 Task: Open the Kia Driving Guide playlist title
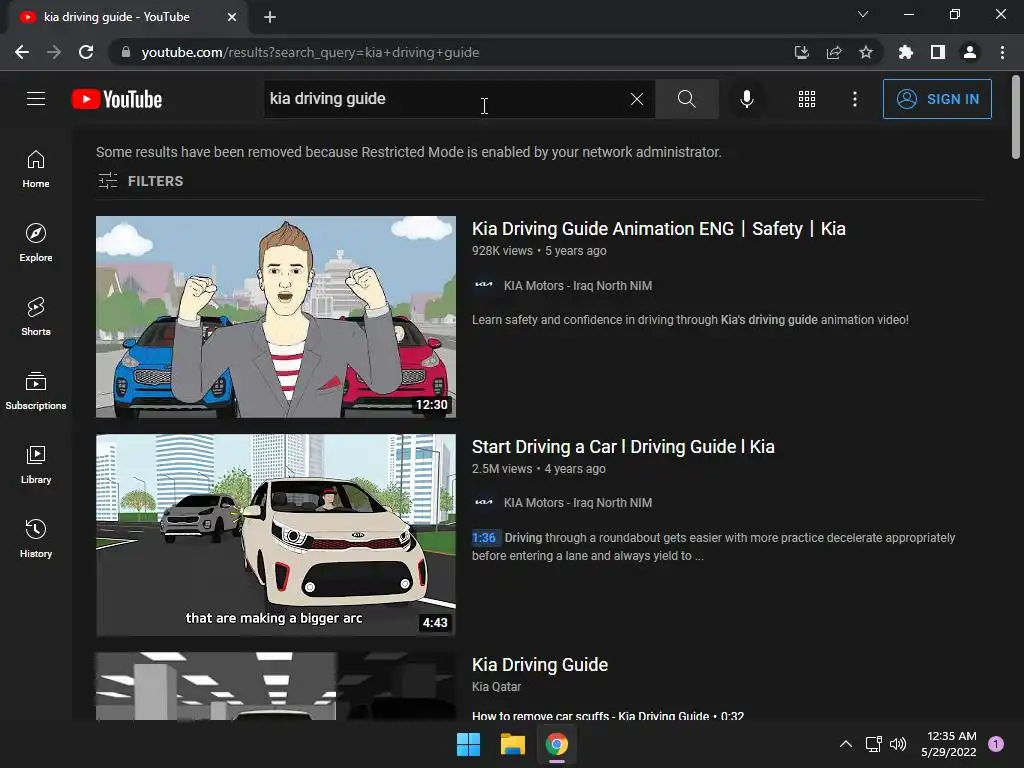539,665
